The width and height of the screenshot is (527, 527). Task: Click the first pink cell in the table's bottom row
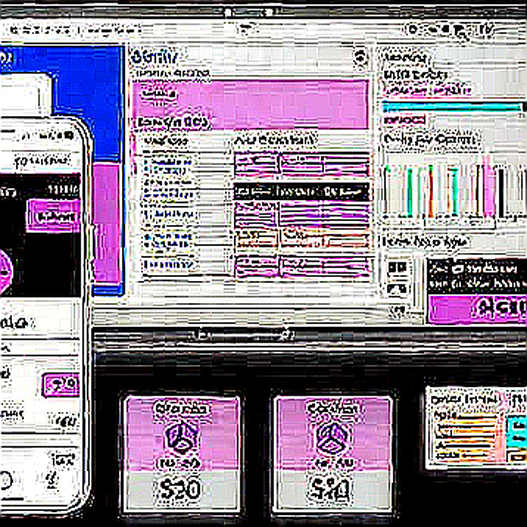[x=256, y=266]
